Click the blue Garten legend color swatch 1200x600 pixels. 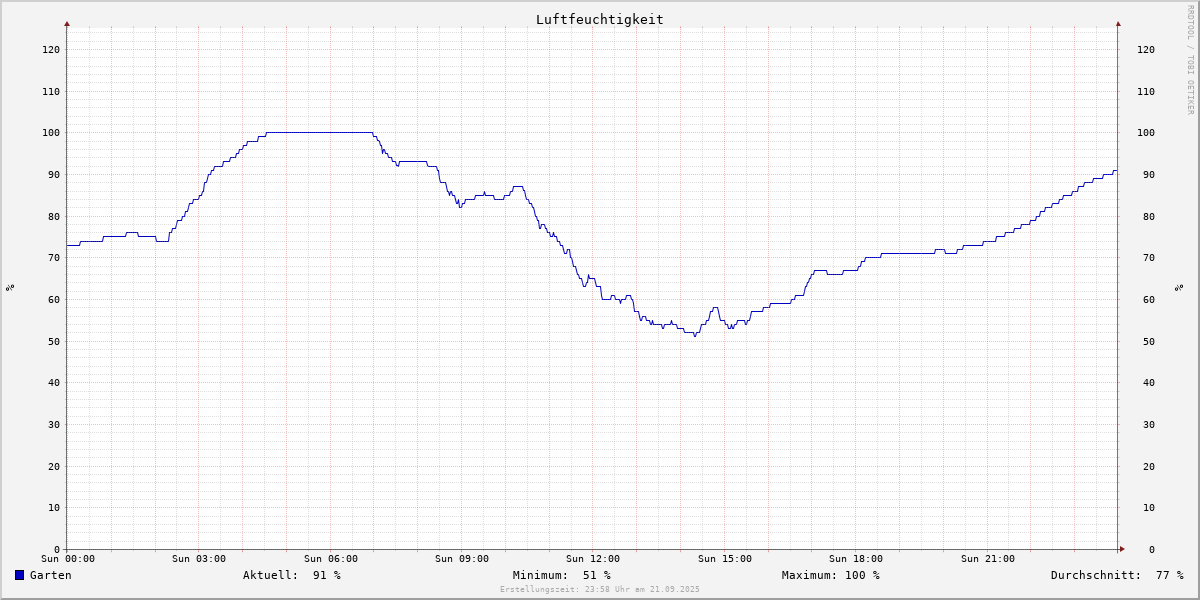[x=19, y=575]
